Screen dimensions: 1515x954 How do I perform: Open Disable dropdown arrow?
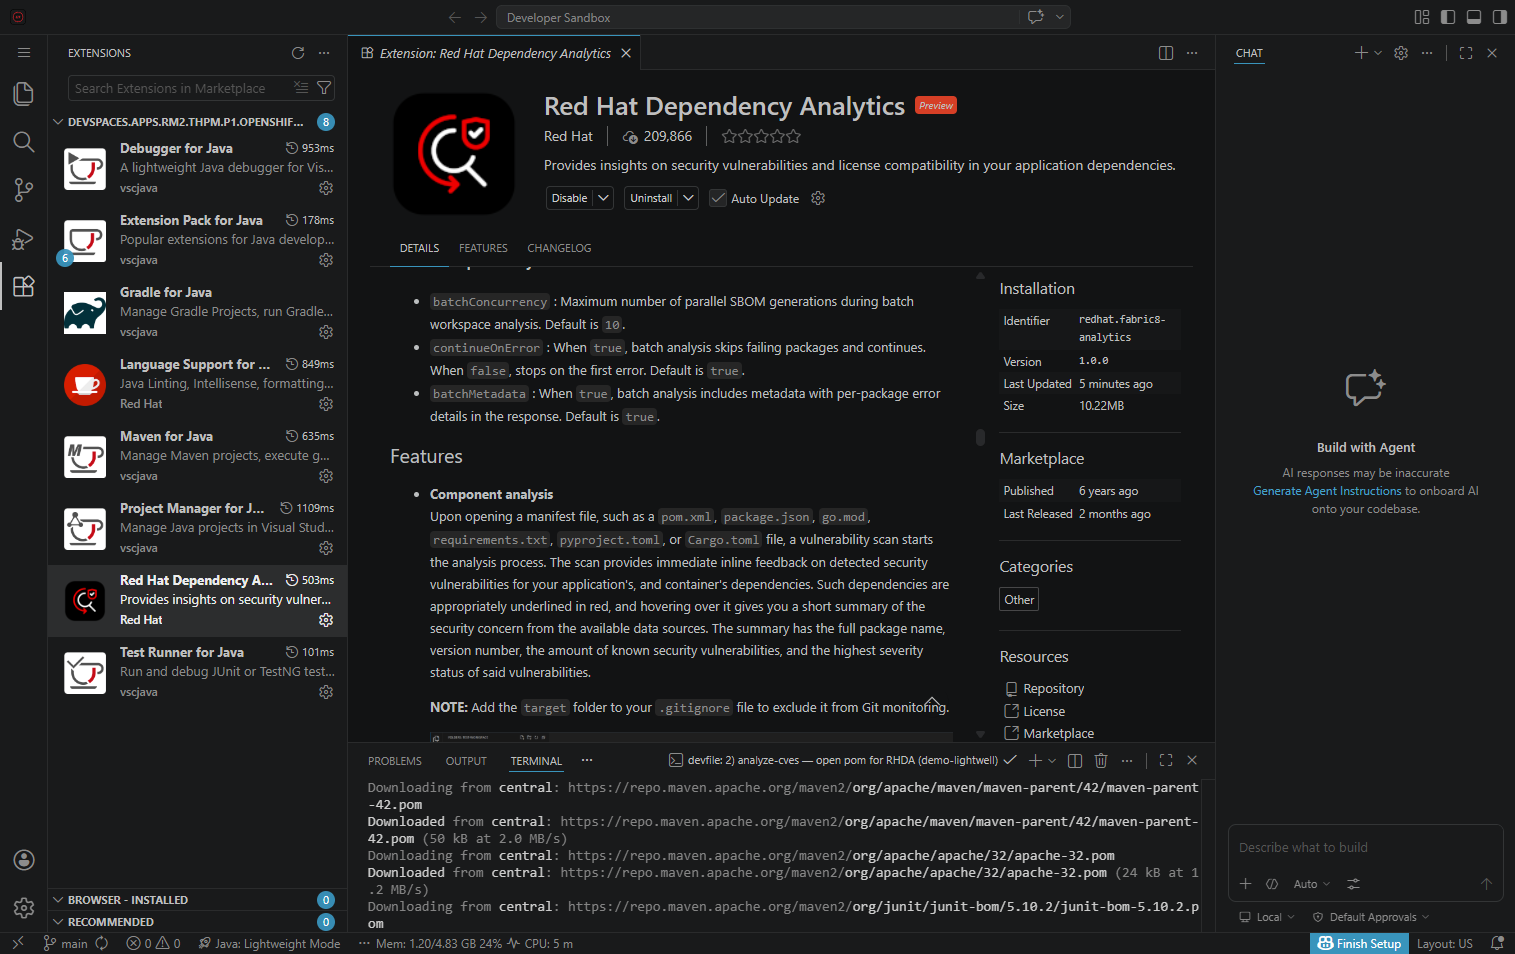click(x=604, y=198)
